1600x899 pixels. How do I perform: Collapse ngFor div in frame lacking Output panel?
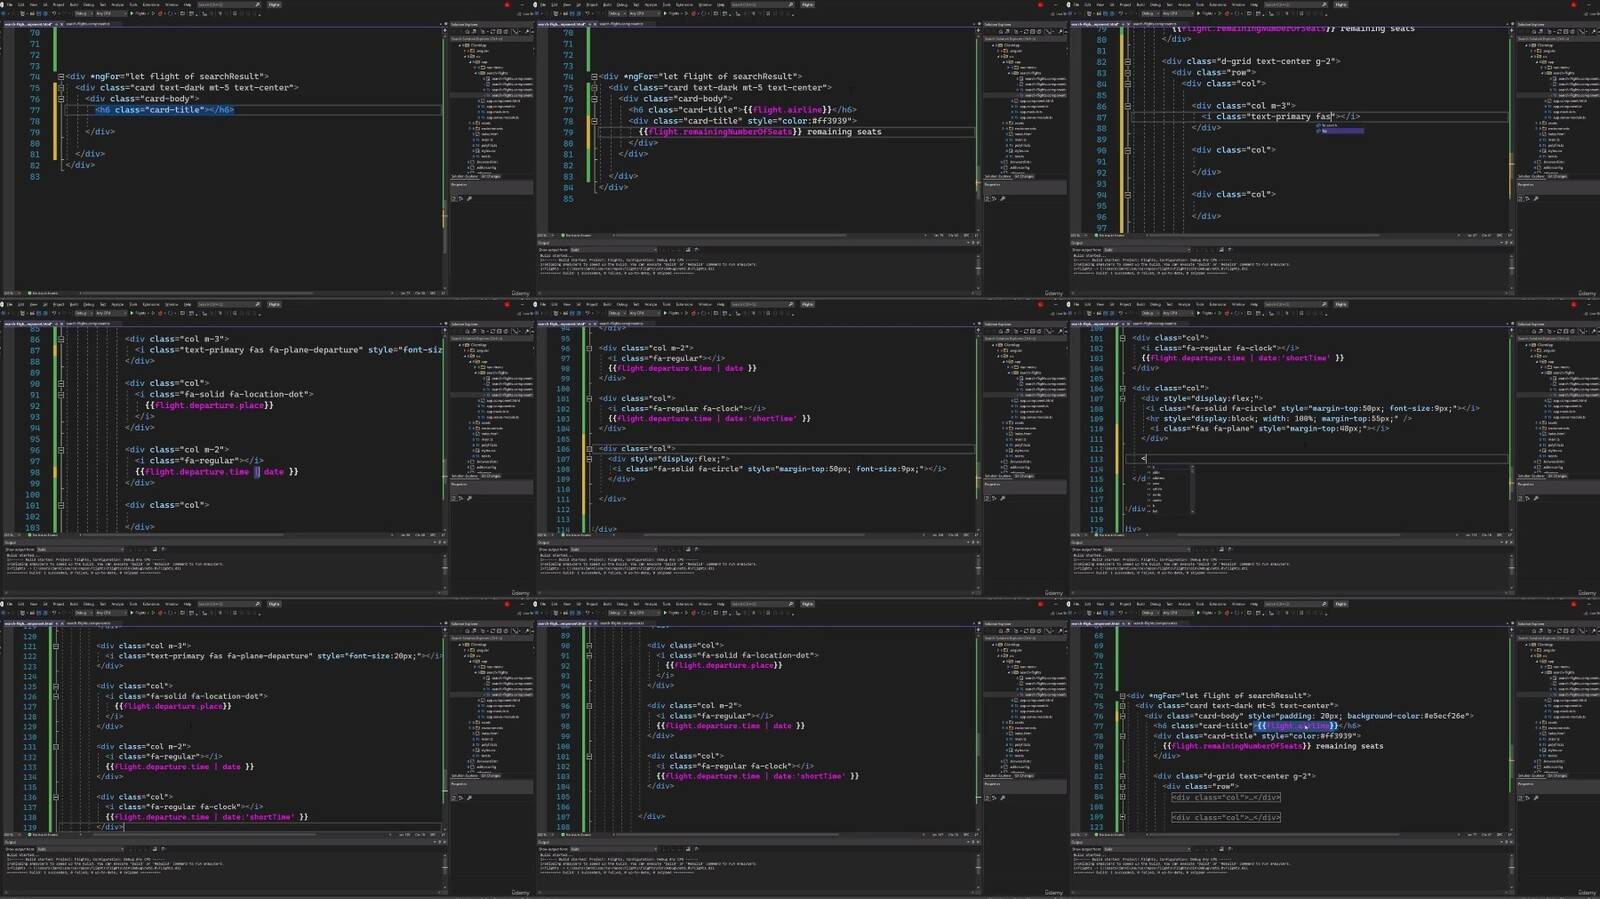click(x=61, y=76)
